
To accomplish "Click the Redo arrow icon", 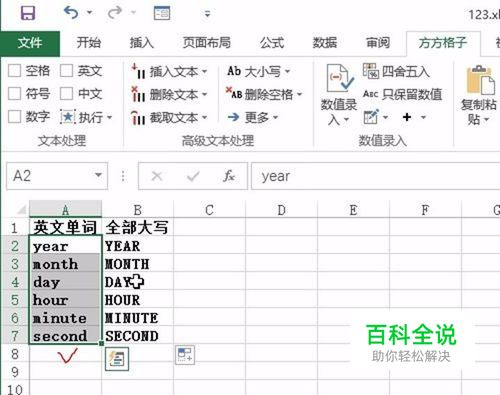I will (x=115, y=13).
